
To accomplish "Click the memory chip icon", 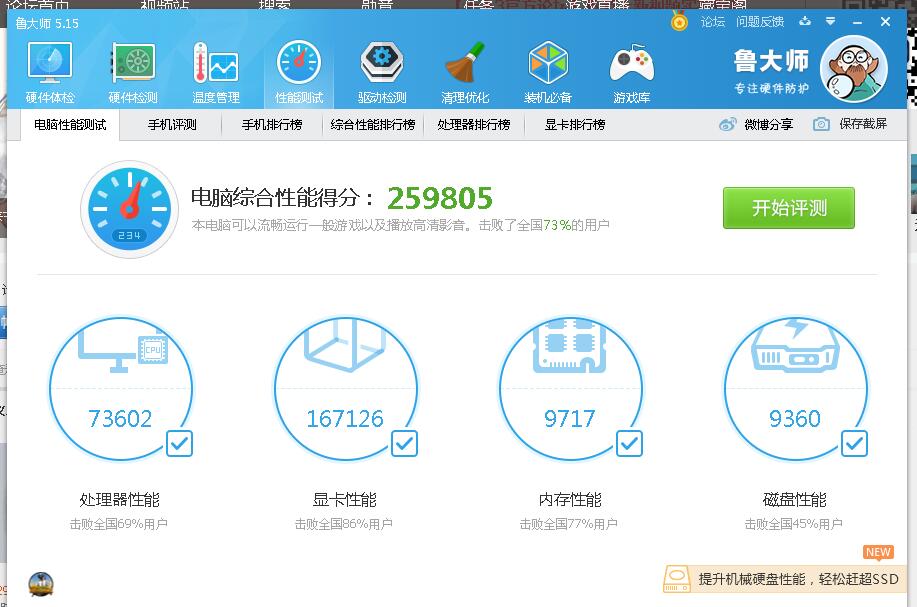I will point(570,346).
